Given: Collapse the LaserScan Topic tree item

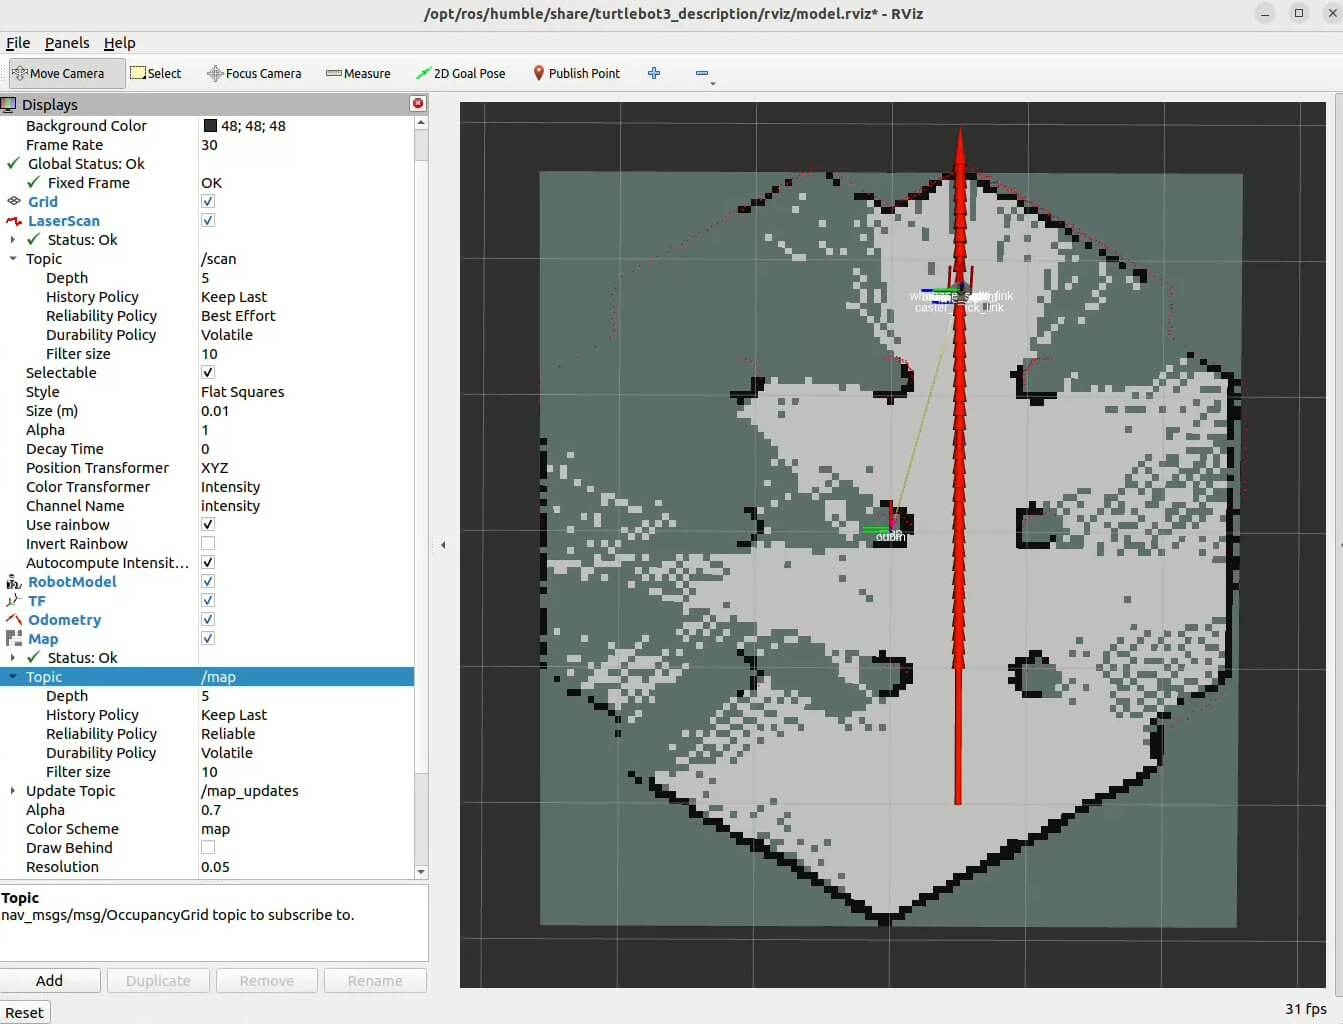Looking at the screenshot, I should [x=13, y=259].
